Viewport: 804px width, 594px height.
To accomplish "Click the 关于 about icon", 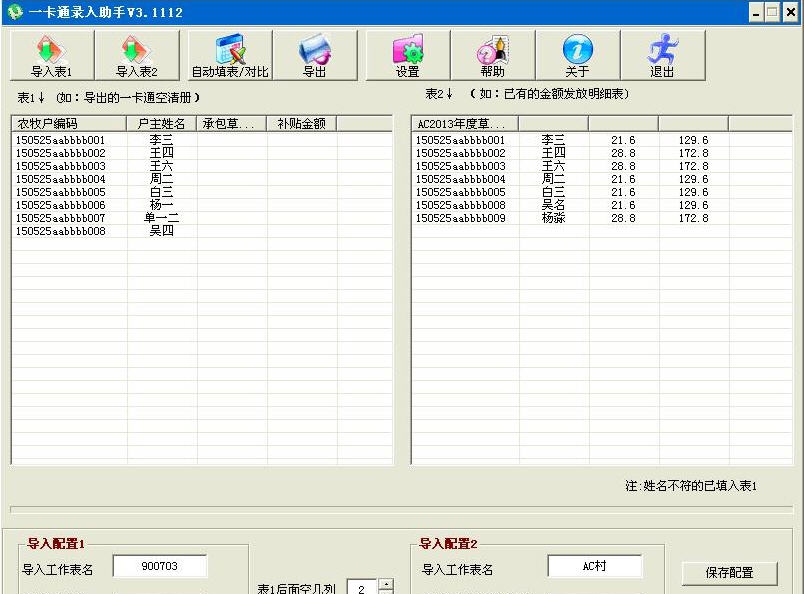I will coord(577,55).
